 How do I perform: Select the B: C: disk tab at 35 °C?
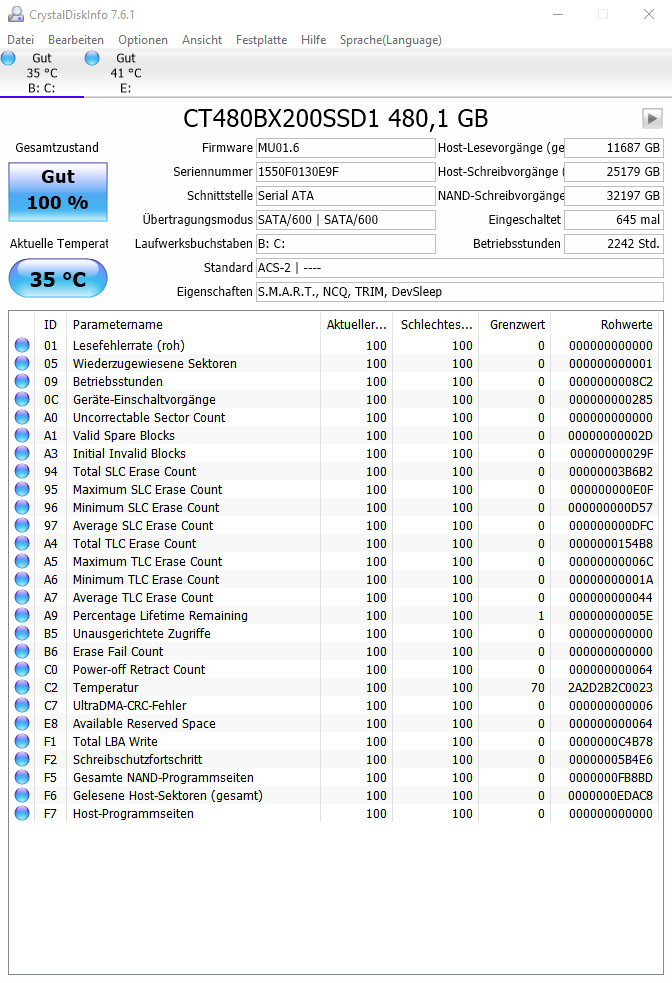(41, 73)
